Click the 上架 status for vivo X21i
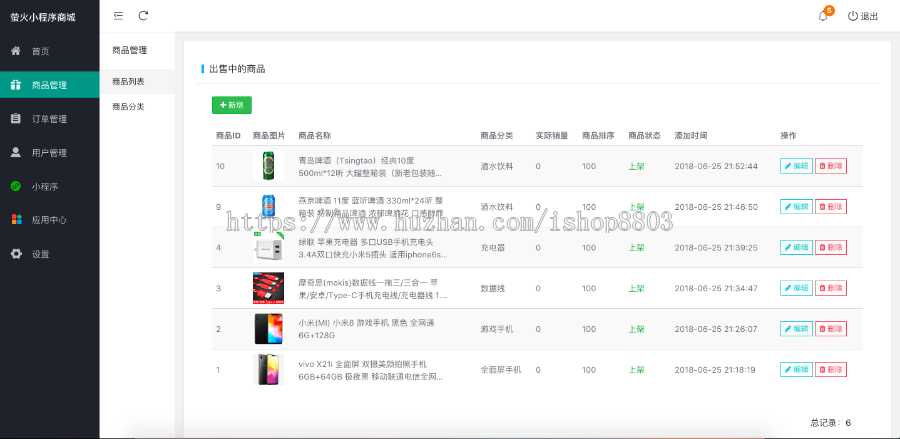 click(x=637, y=370)
